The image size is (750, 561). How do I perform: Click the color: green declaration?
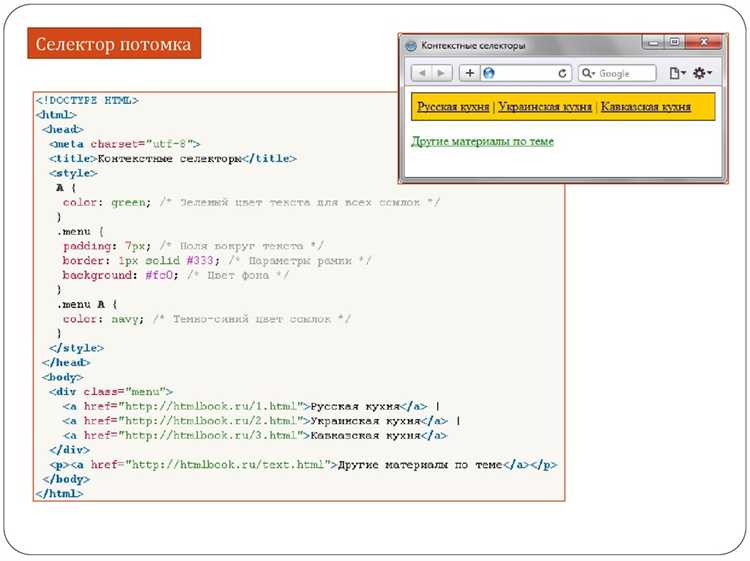tap(107, 203)
